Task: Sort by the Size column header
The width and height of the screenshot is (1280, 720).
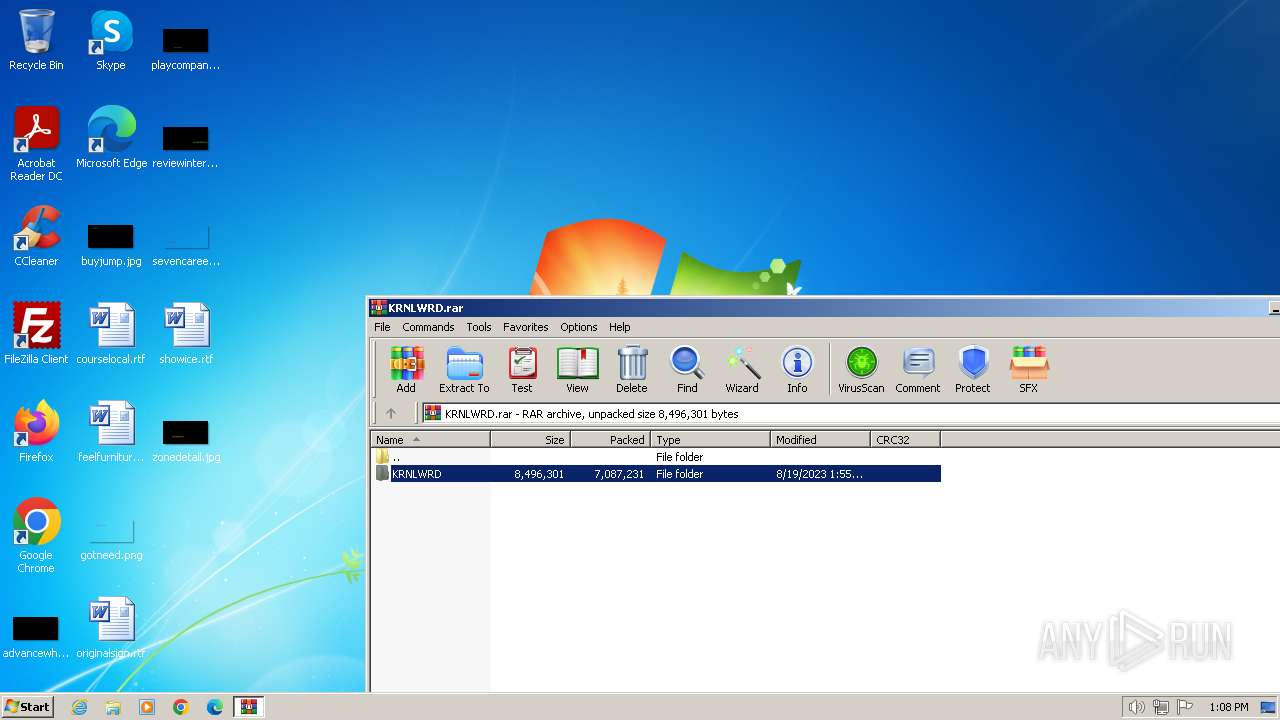Action: pos(531,440)
